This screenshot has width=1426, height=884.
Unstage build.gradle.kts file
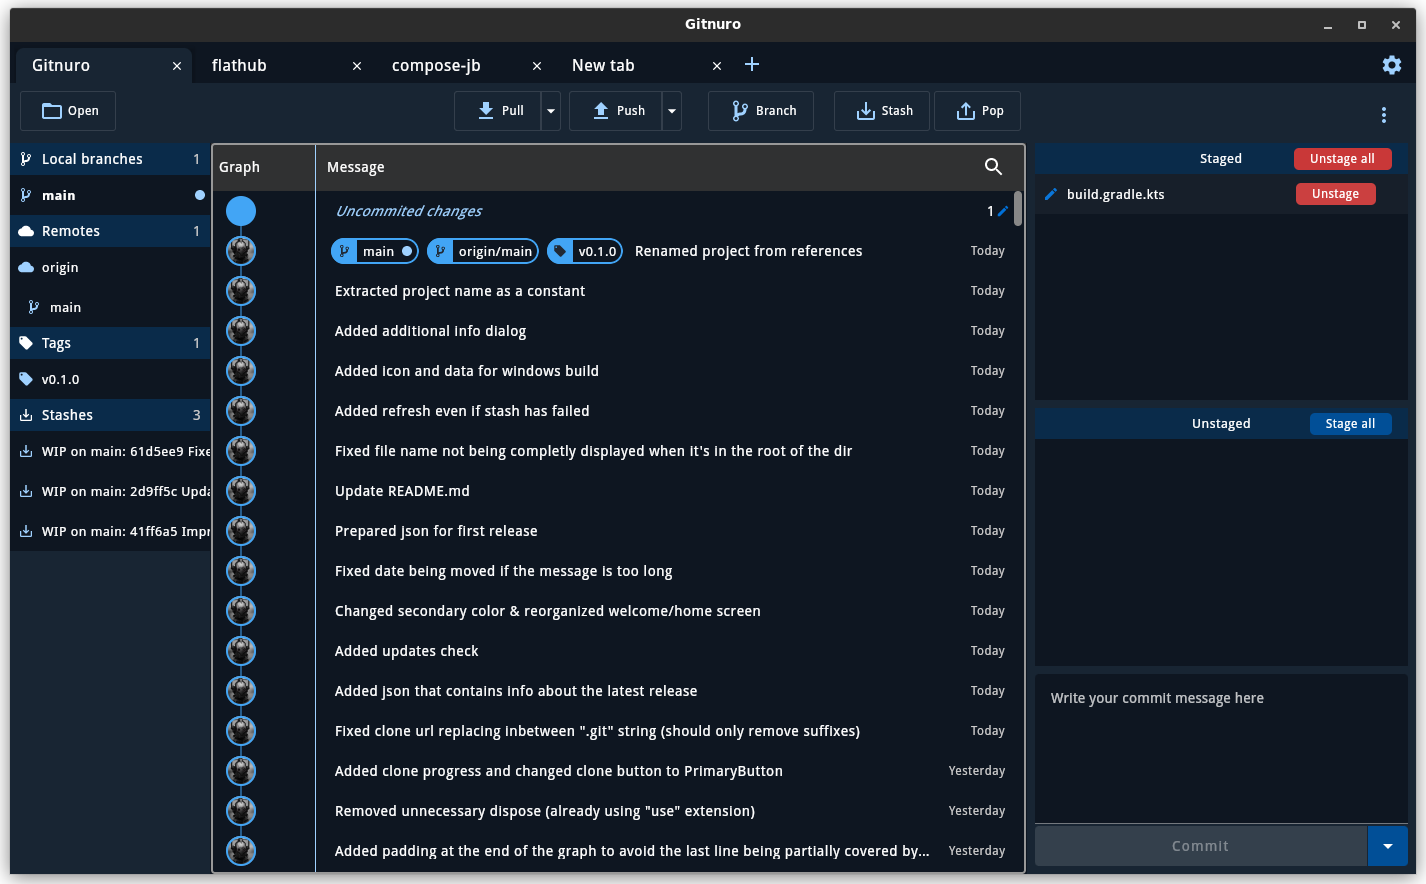pos(1335,194)
